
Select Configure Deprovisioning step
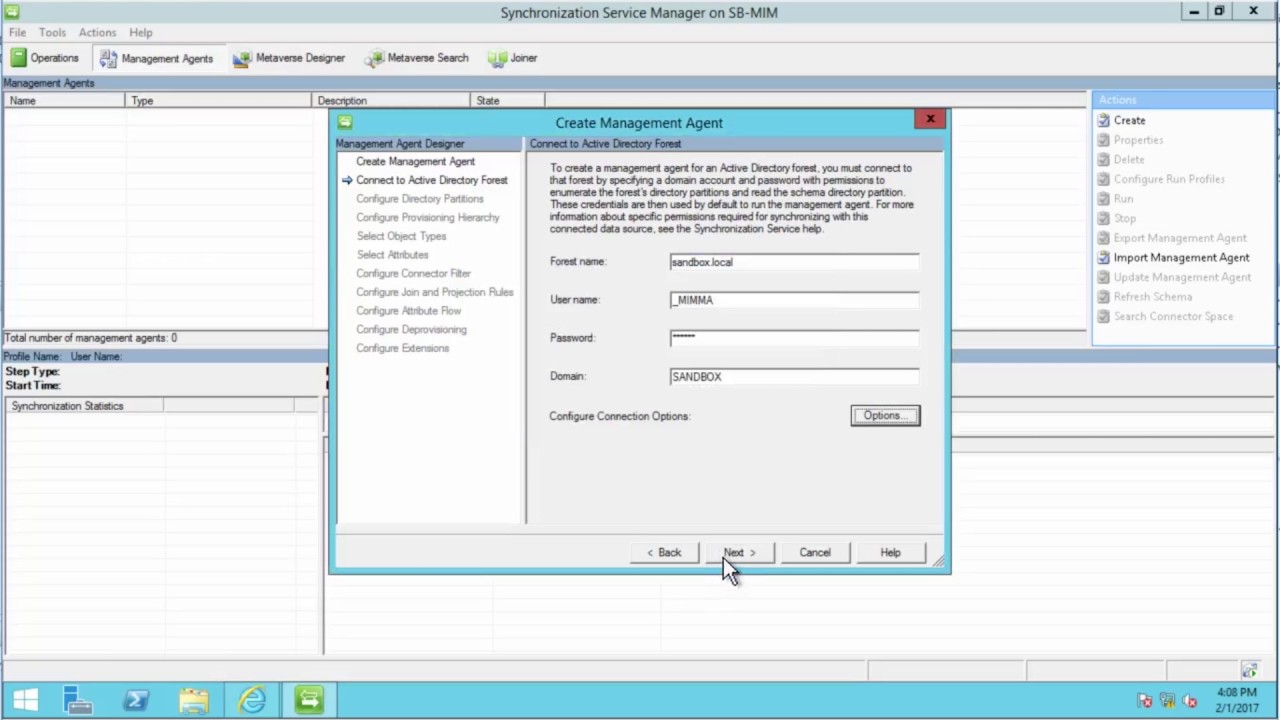pyautogui.click(x=411, y=329)
